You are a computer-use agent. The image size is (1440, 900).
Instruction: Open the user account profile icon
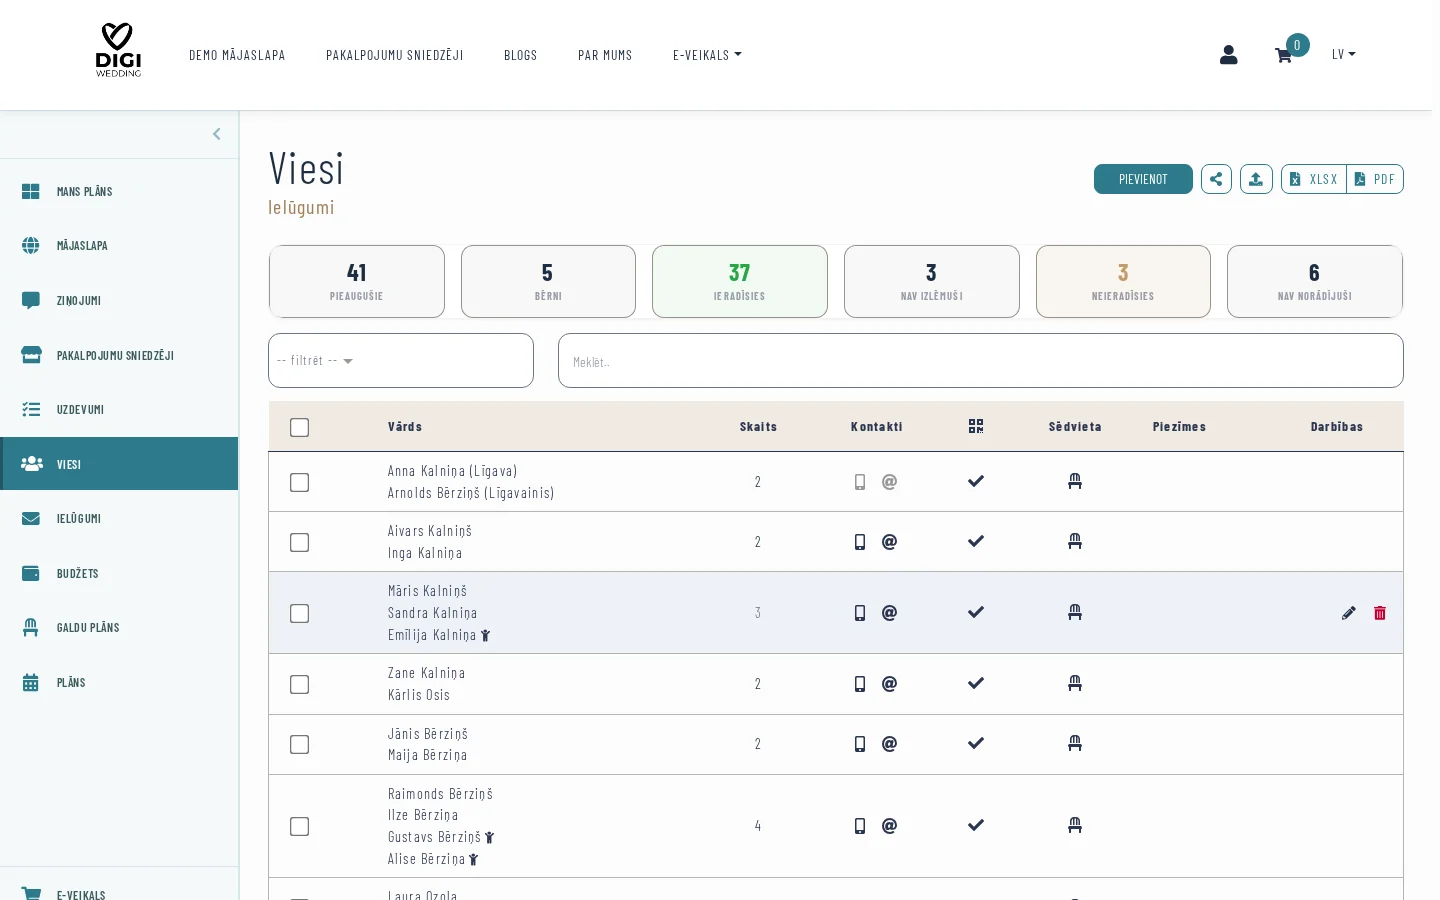coord(1228,55)
